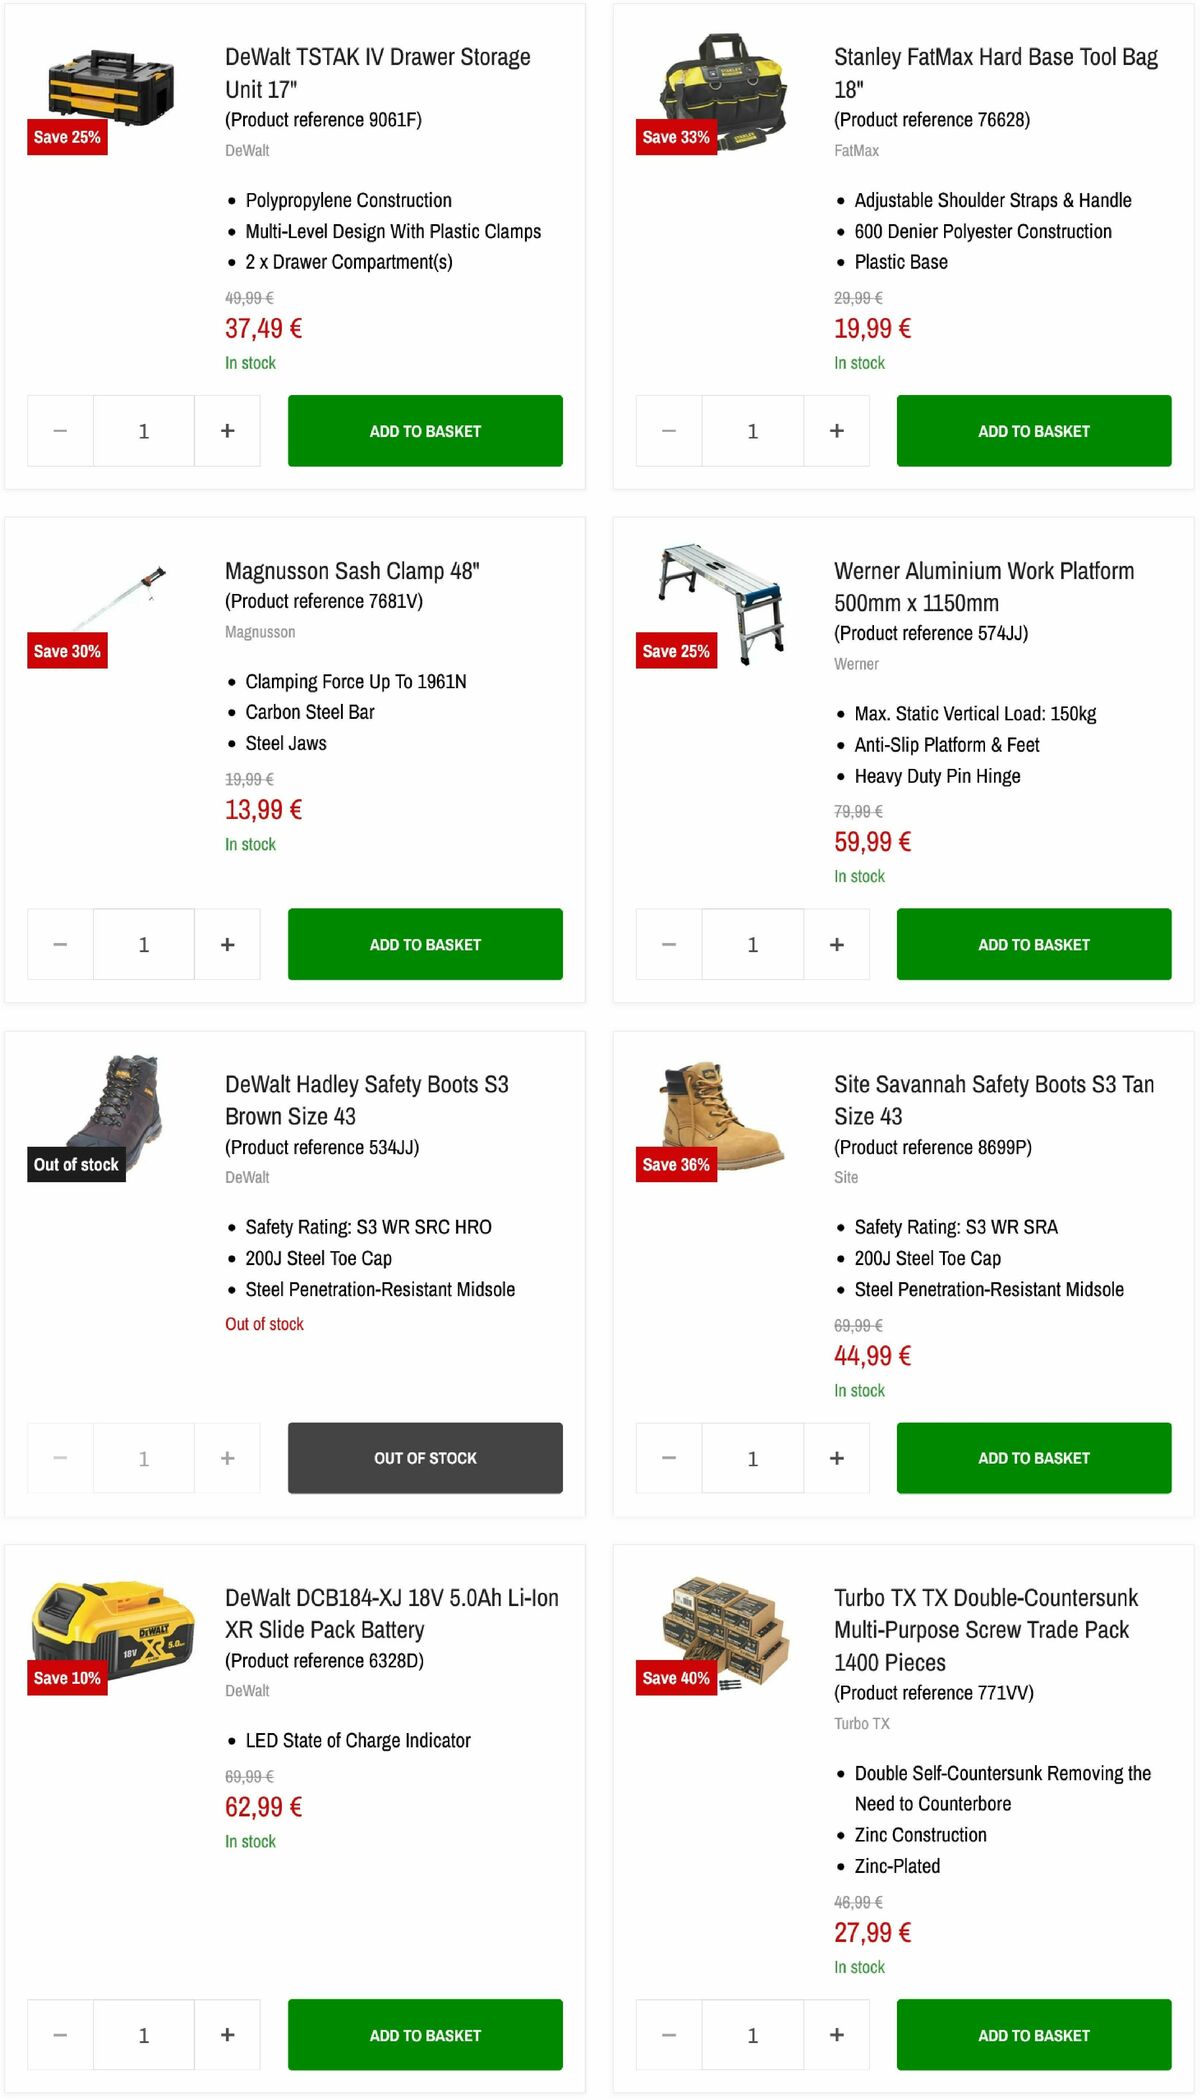1200x2100 pixels.
Task: Increase quantity for Site Savannah Safety Boots
Action: [x=836, y=1458]
